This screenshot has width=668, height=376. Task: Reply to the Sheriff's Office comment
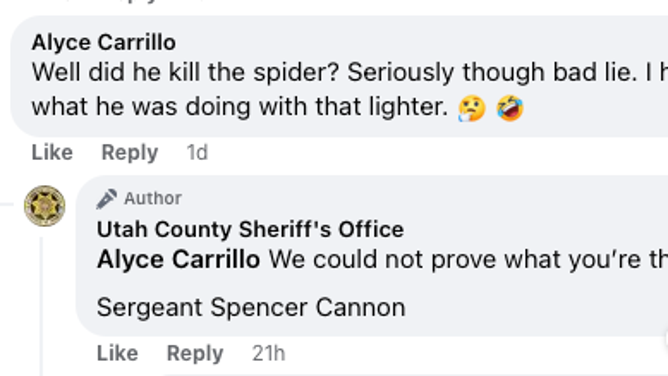(195, 353)
